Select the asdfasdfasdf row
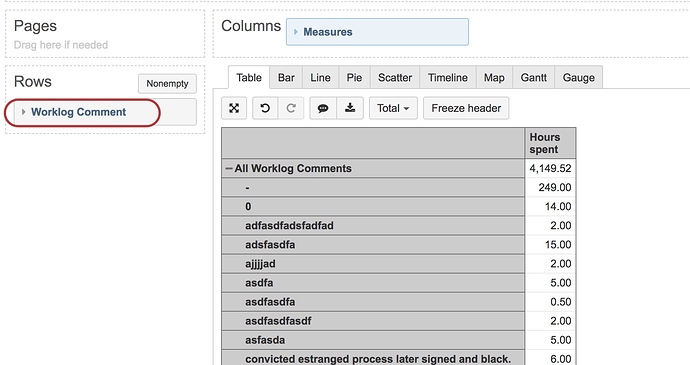The height and width of the screenshot is (365, 690). click(373, 321)
